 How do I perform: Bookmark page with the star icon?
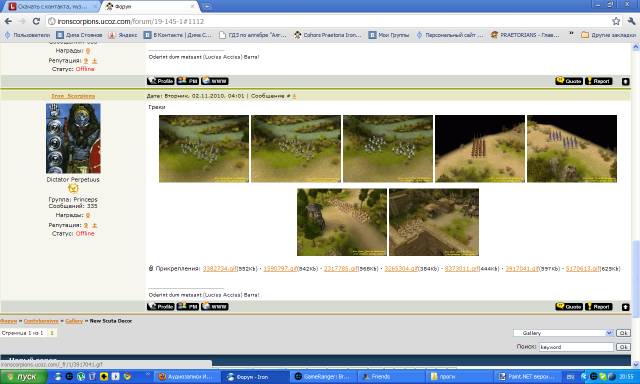[x=616, y=21]
